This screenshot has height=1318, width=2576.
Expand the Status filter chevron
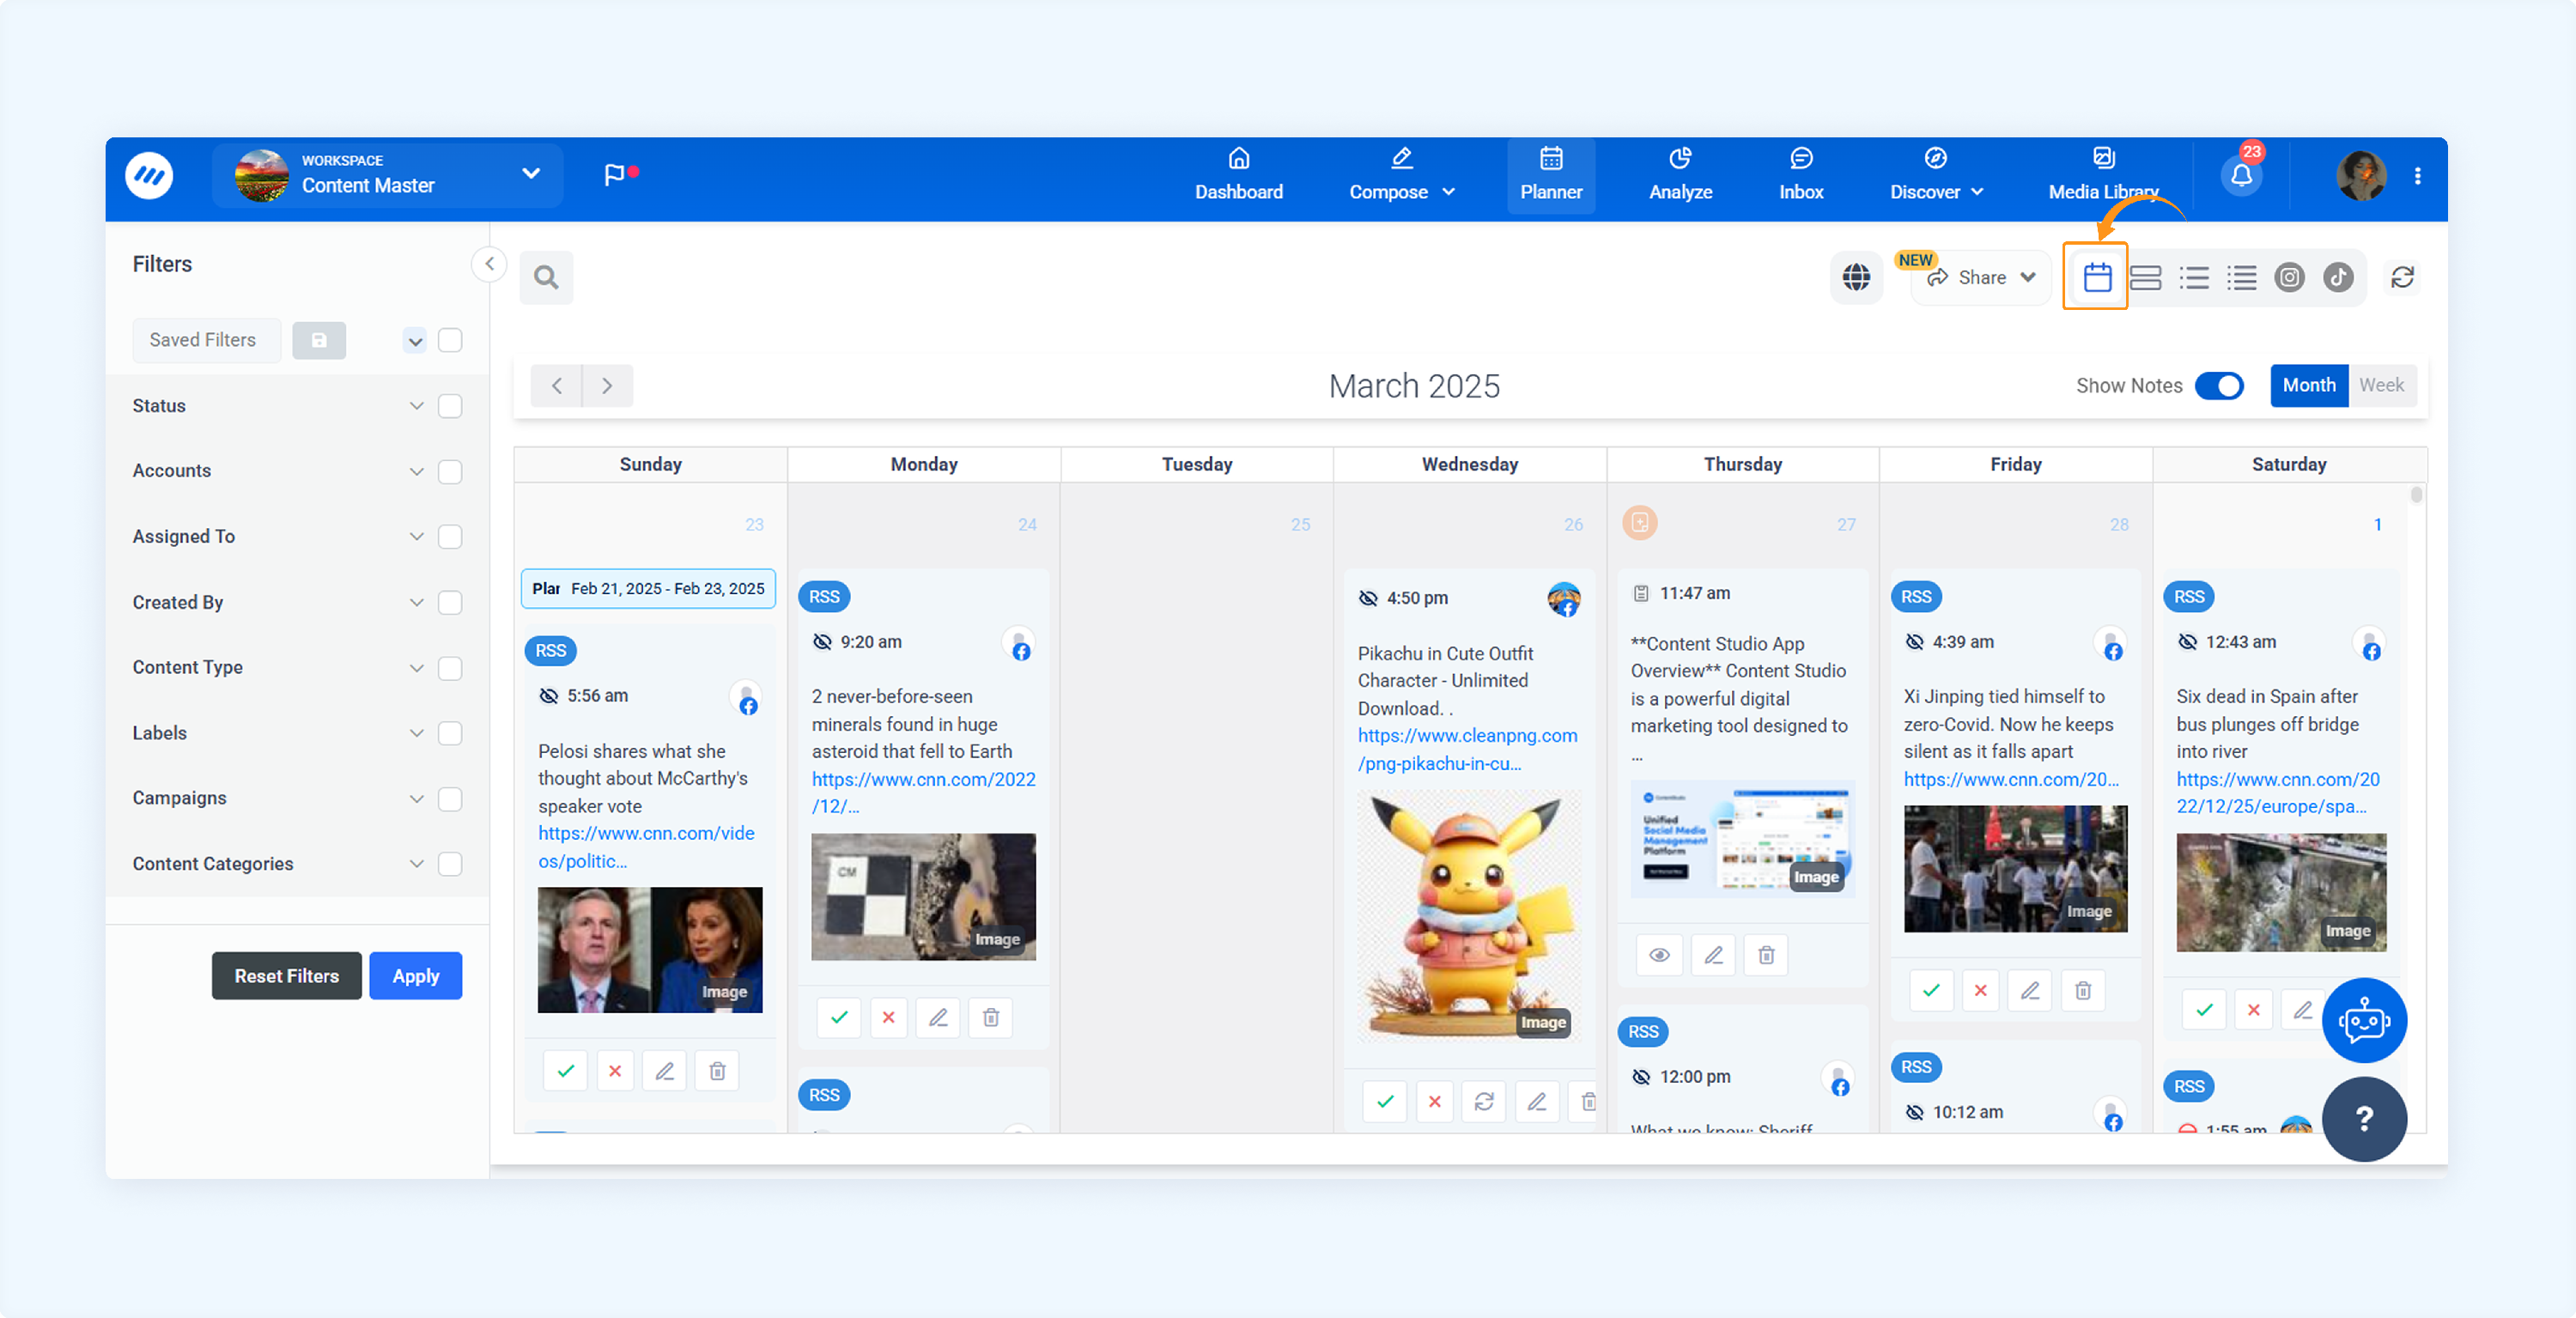(x=416, y=406)
